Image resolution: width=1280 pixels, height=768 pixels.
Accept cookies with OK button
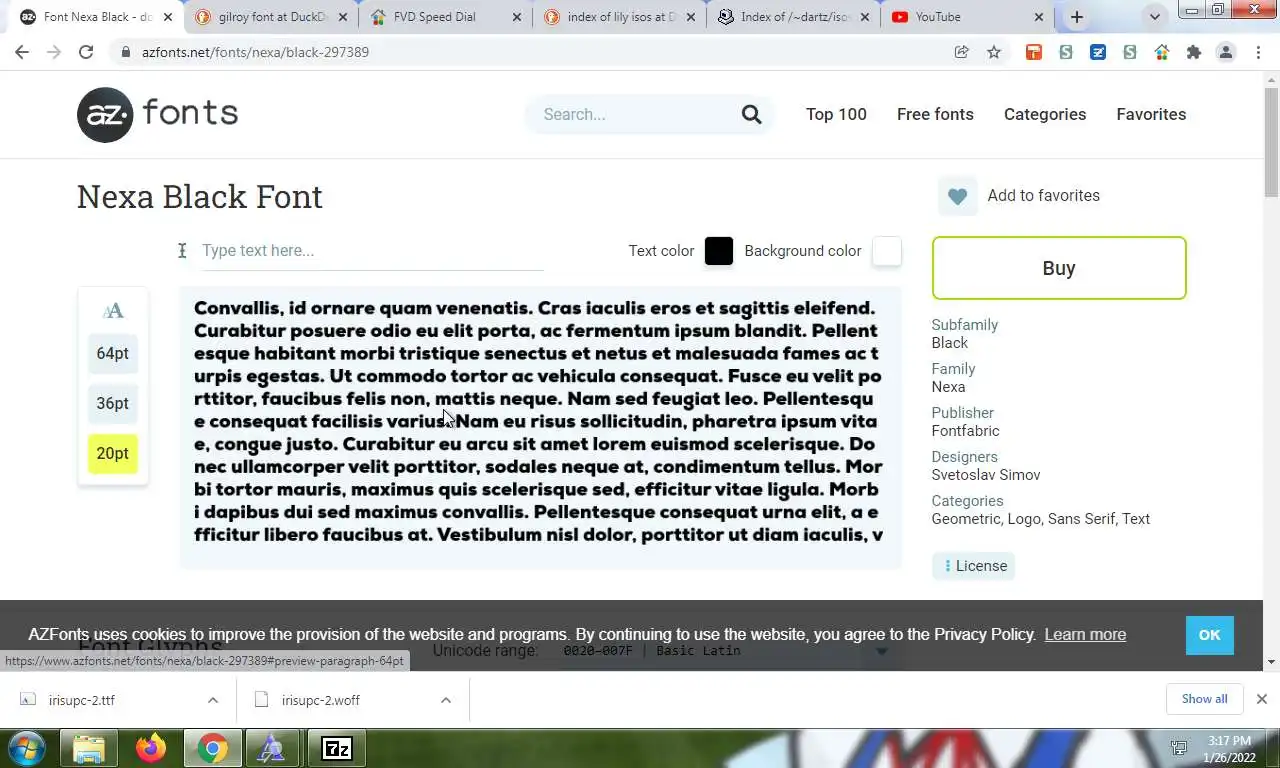pyautogui.click(x=1209, y=635)
